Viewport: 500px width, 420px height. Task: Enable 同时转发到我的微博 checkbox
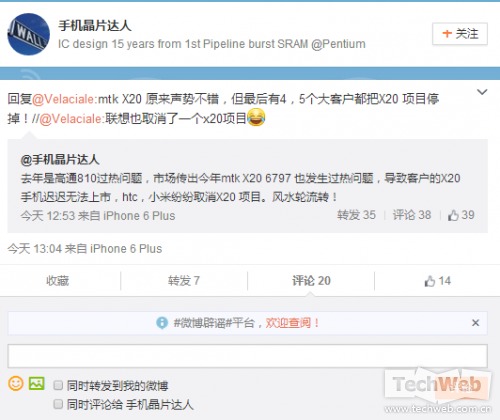point(58,385)
